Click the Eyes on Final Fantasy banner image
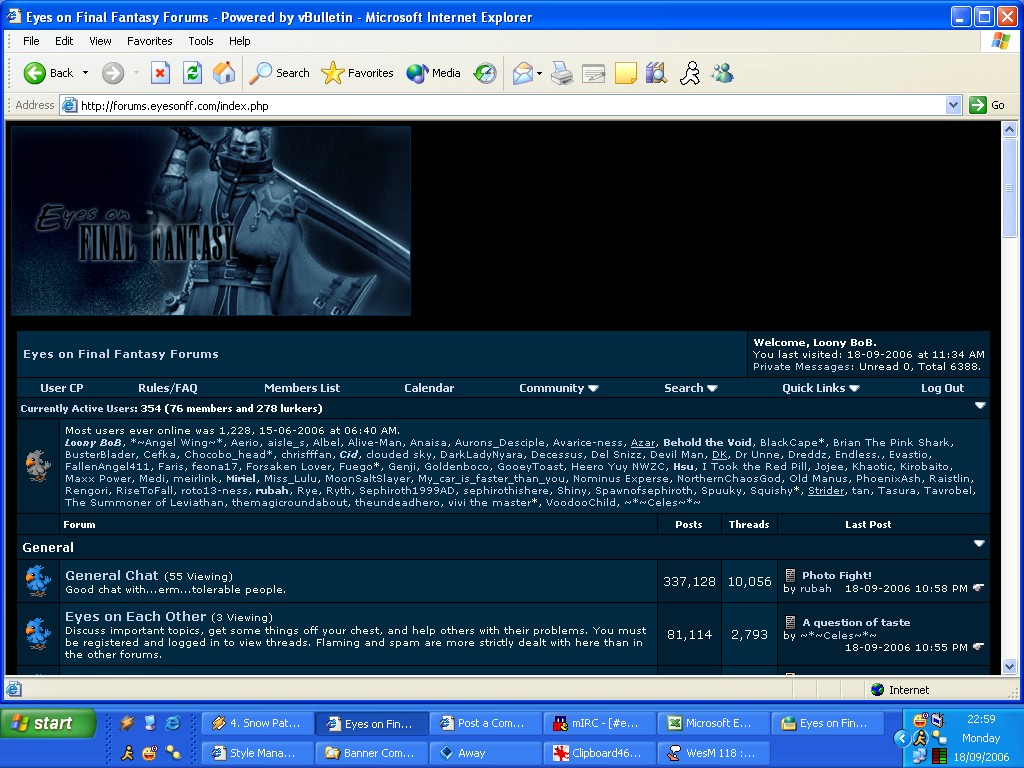Screen dimensions: 1024x768 point(211,221)
